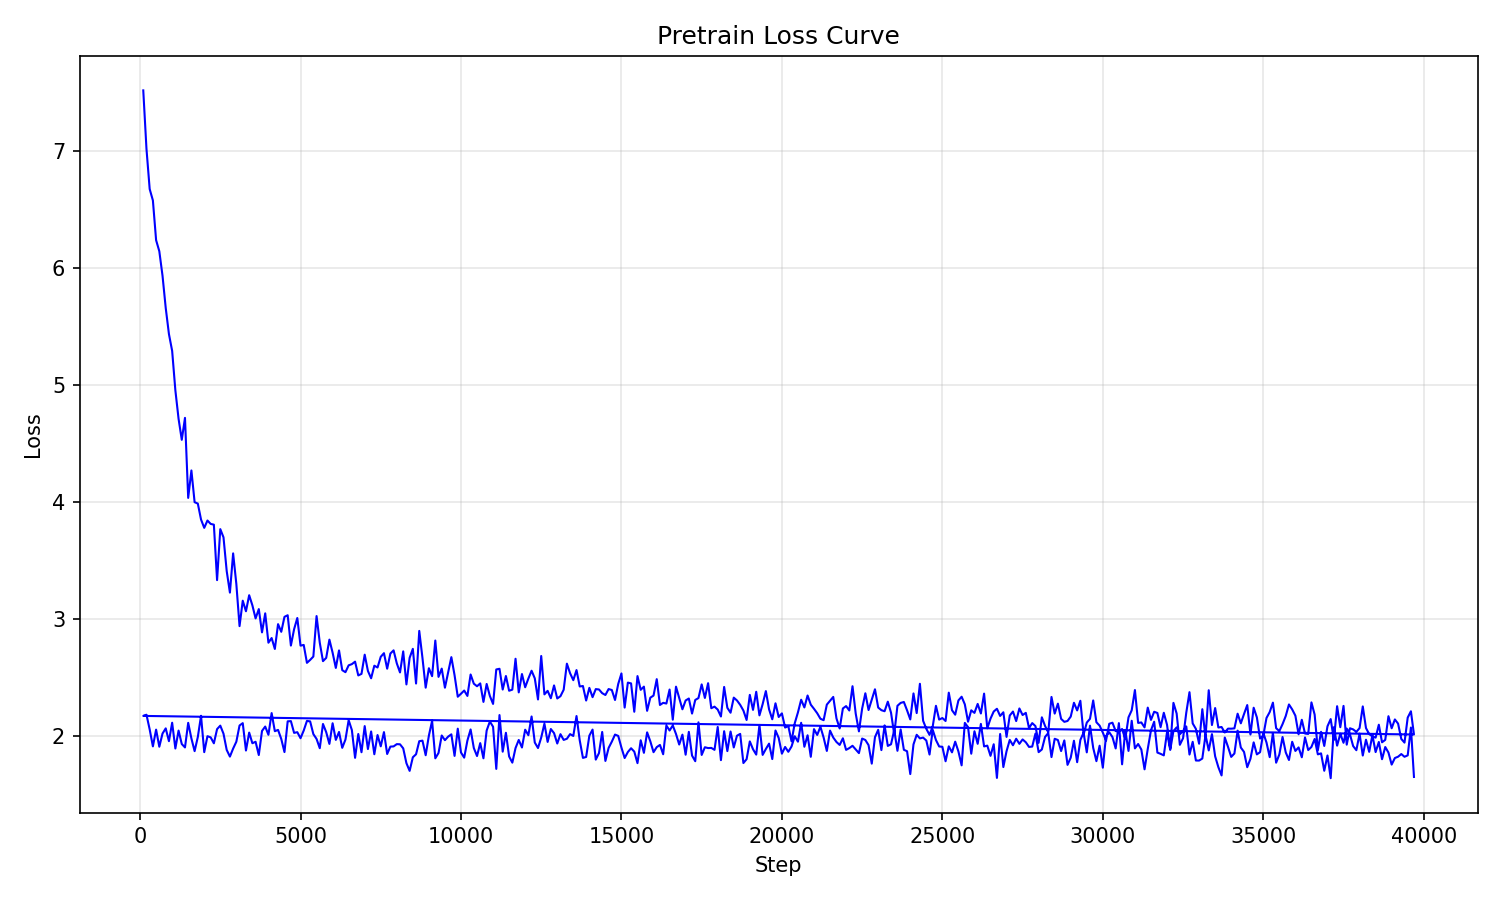The width and height of the screenshot is (1500, 900).
Task: Click the x-axis tick label 15000
Action: pyautogui.click(x=621, y=834)
